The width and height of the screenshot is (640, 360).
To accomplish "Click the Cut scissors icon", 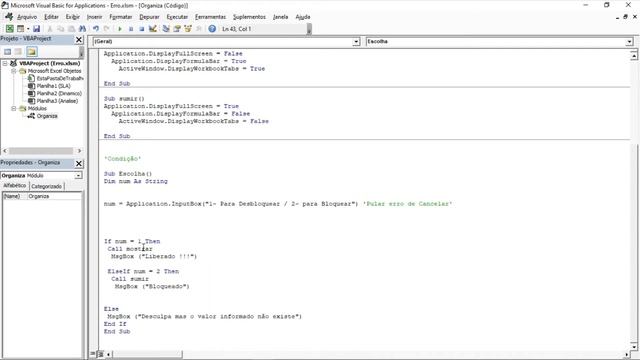I will 50,29.
